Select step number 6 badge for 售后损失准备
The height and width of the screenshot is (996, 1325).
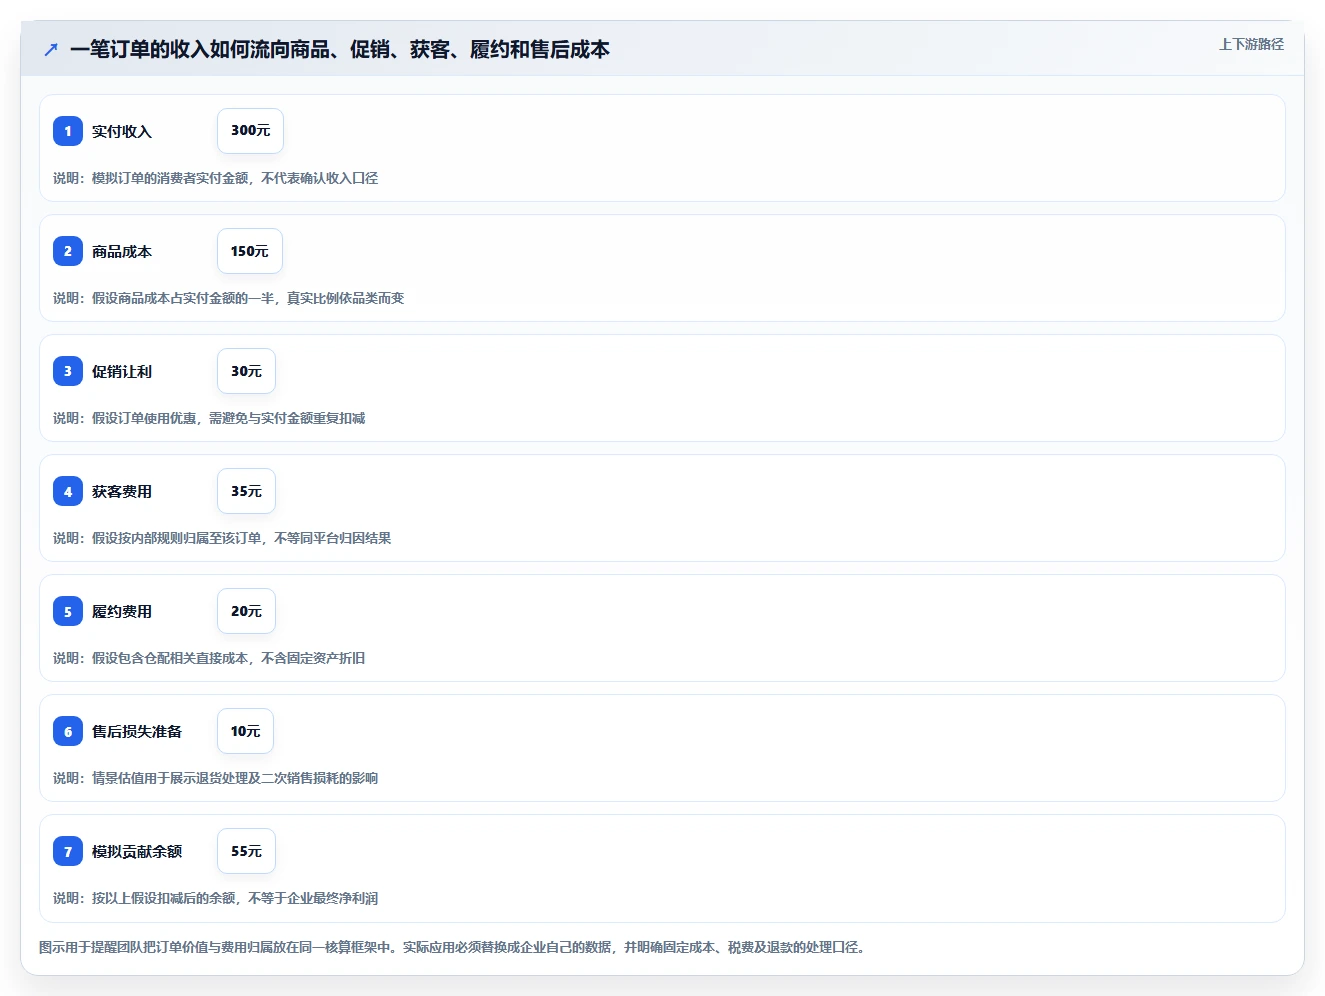click(x=68, y=731)
